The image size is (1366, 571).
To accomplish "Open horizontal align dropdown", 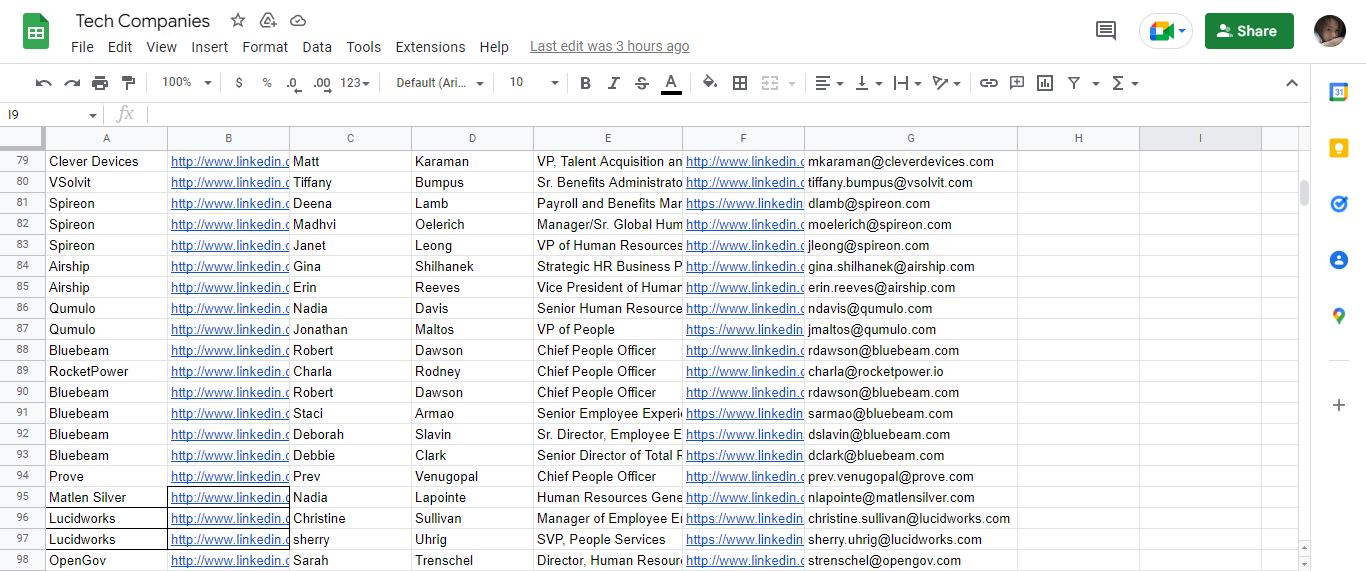I will tap(829, 83).
